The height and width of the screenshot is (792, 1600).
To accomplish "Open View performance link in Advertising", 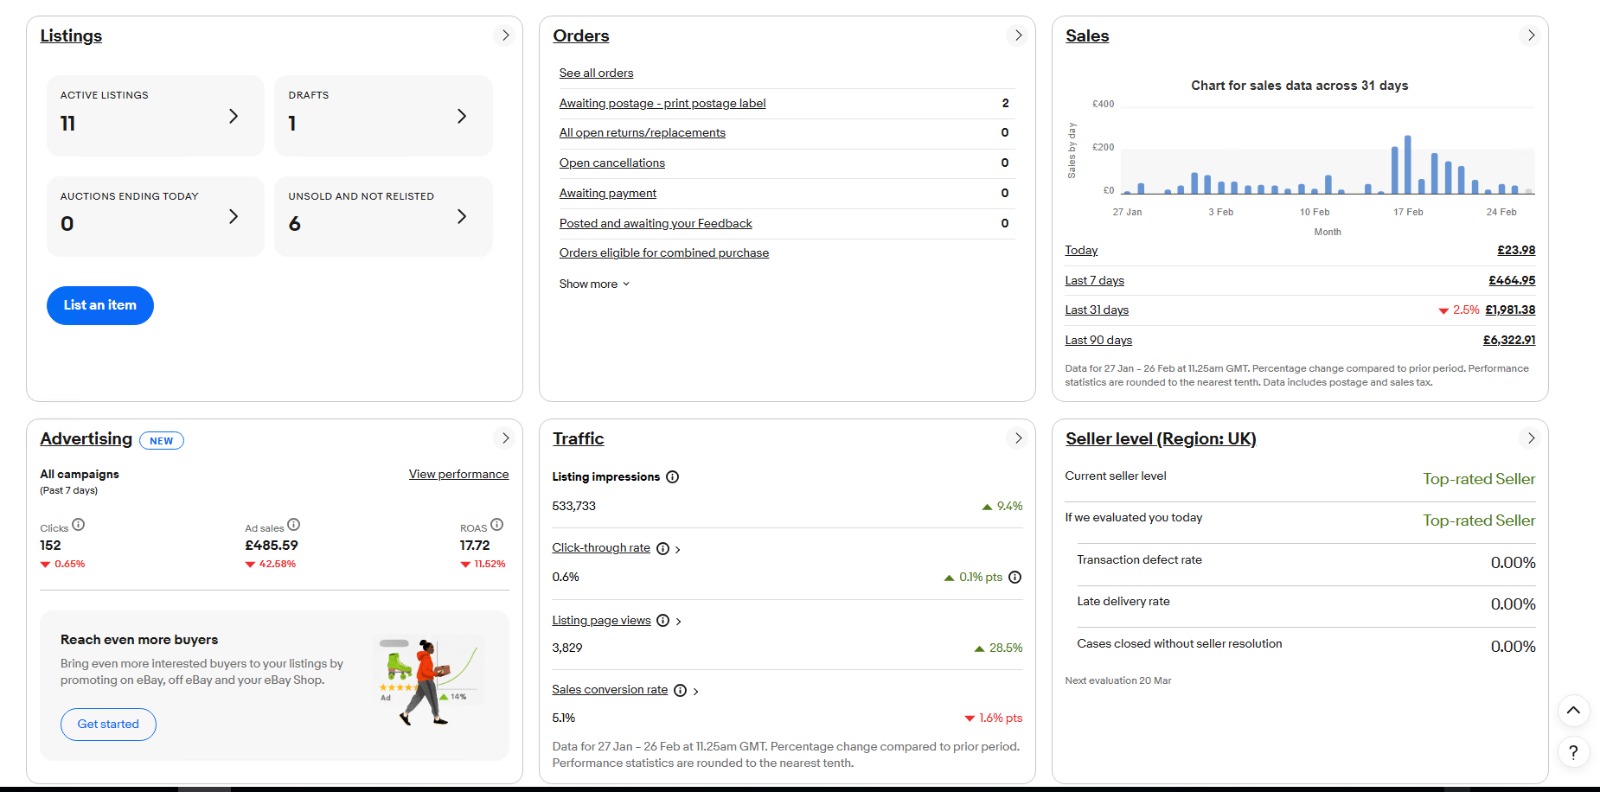I will 458,474.
